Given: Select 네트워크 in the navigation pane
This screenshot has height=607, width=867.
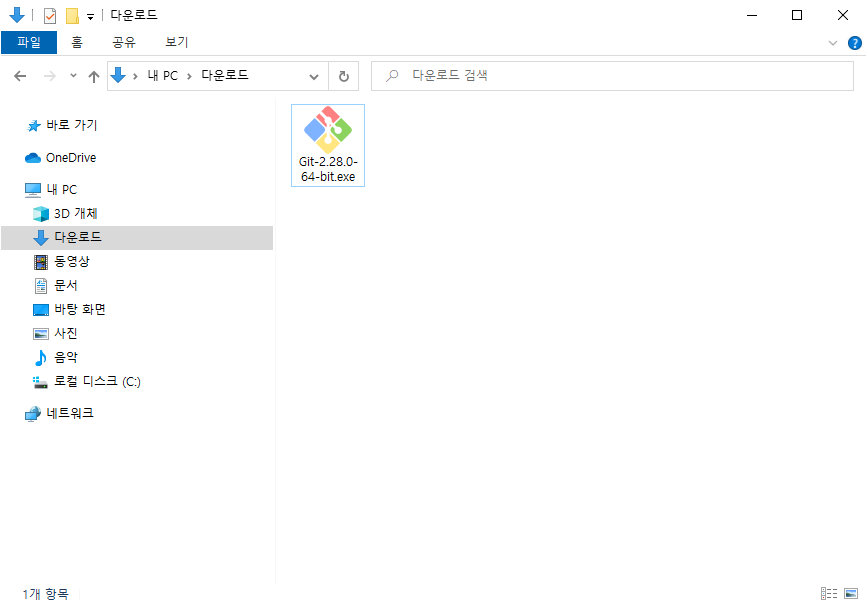Looking at the screenshot, I should [x=59, y=413].
